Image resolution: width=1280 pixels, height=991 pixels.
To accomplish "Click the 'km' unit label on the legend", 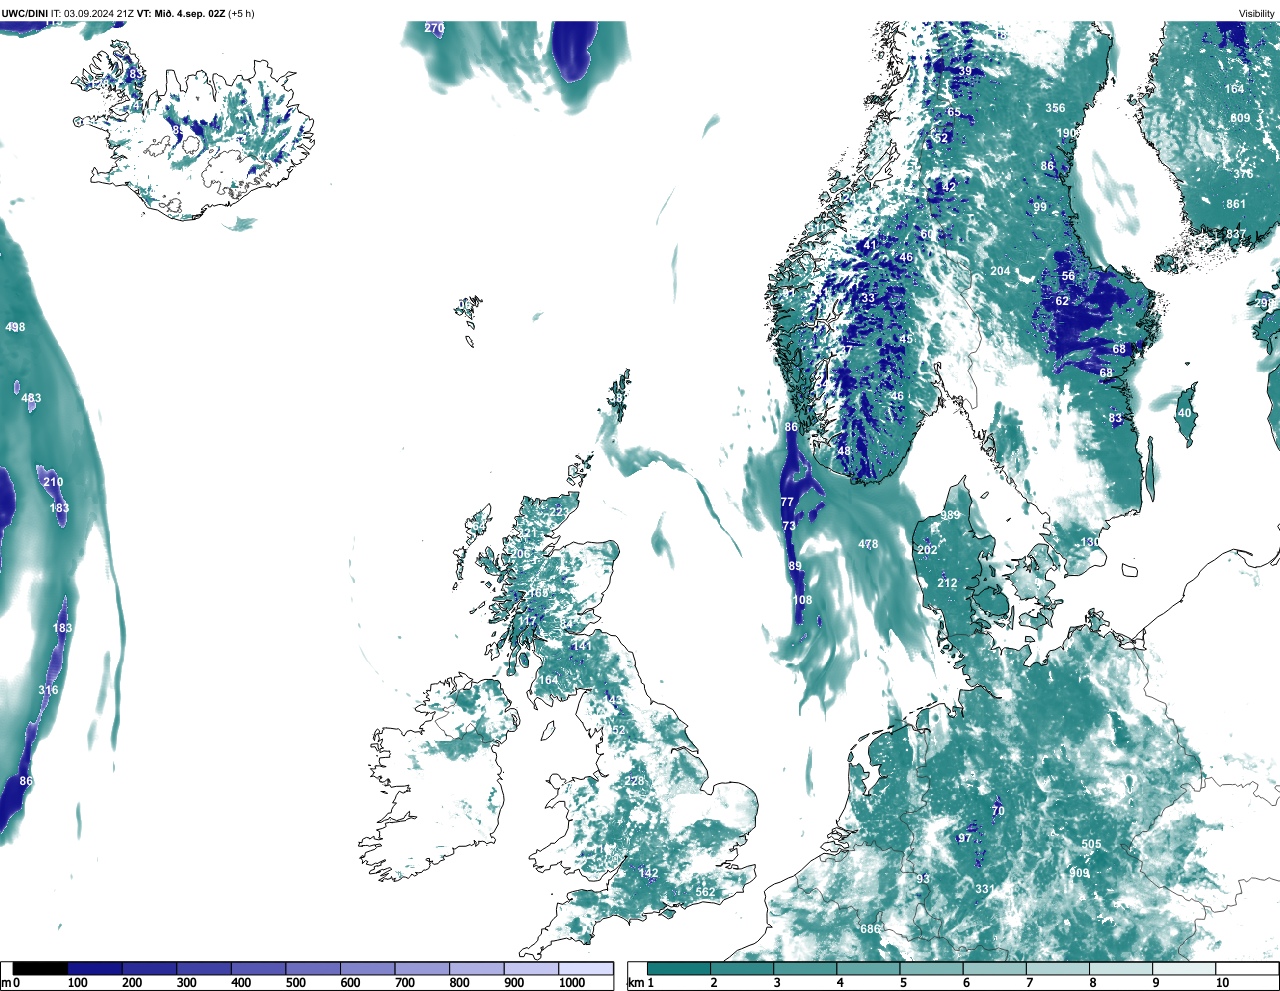I will (x=635, y=983).
